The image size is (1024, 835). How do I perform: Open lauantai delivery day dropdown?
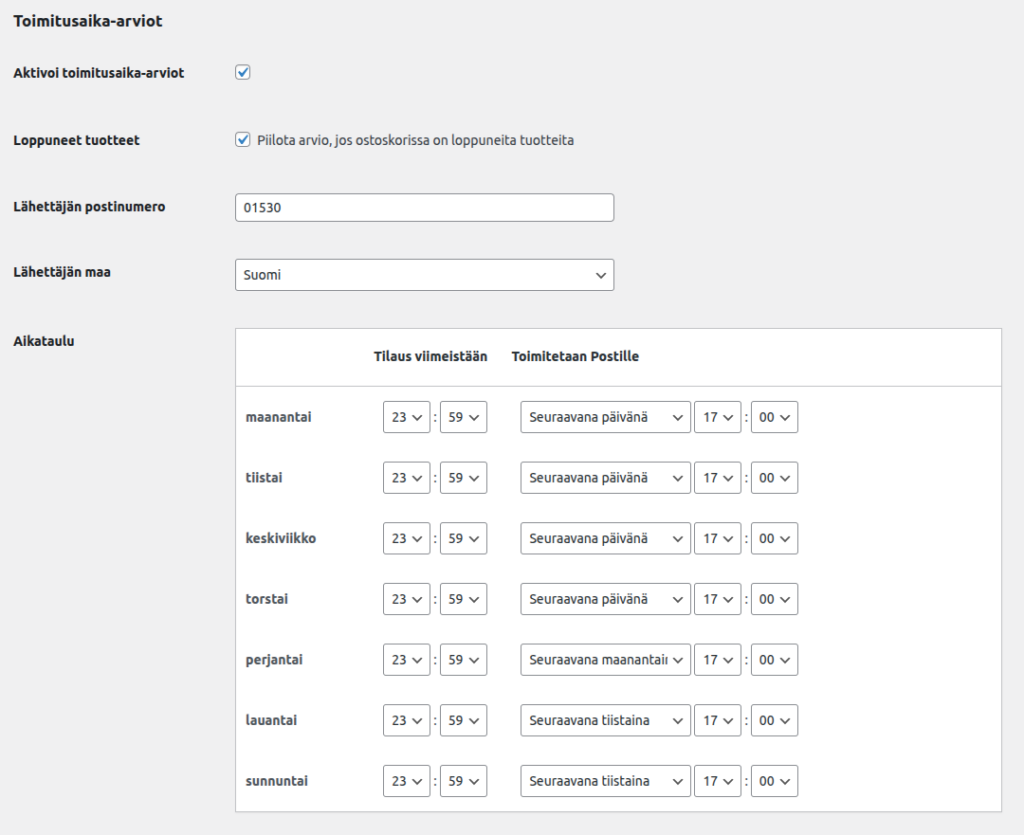coord(605,721)
